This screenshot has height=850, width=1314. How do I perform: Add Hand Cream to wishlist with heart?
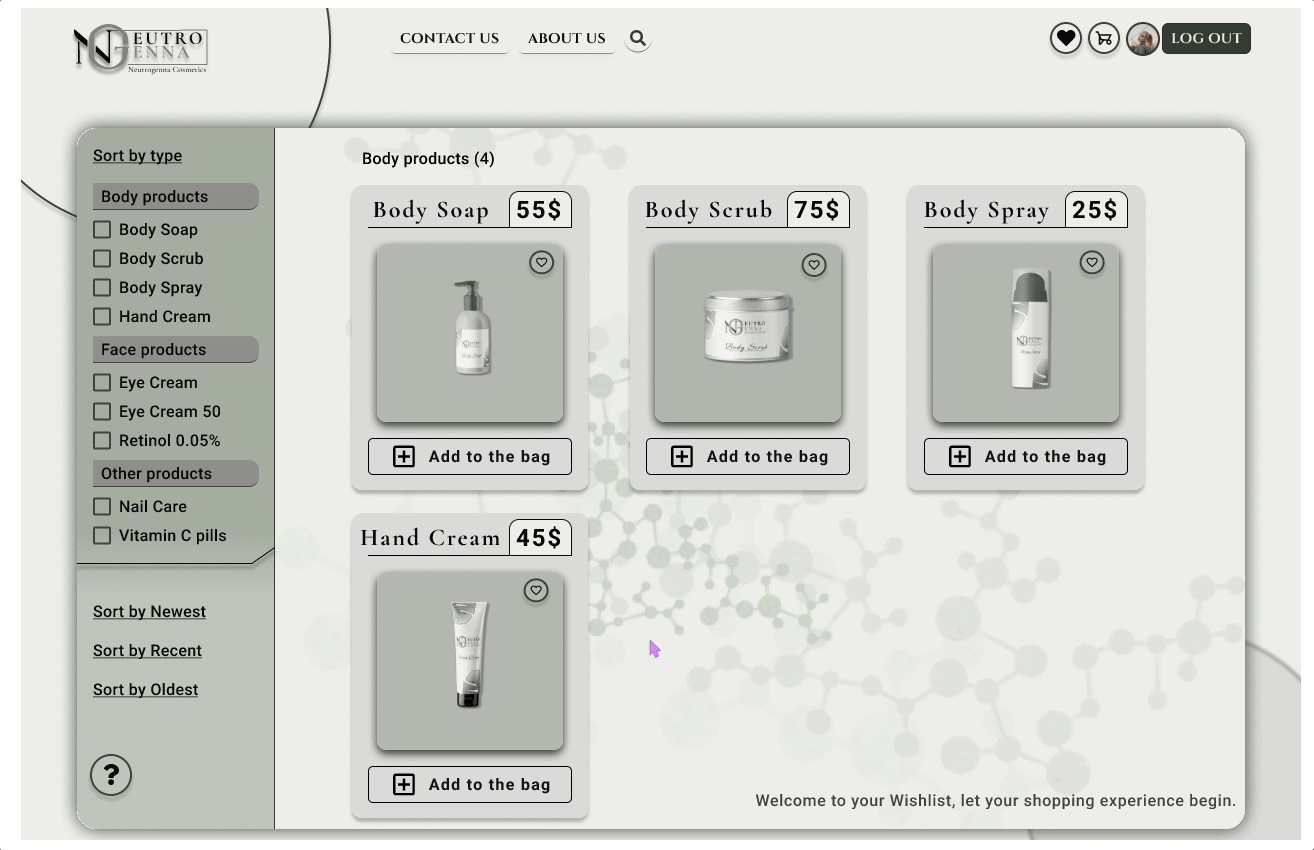pyautogui.click(x=536, y=590)
